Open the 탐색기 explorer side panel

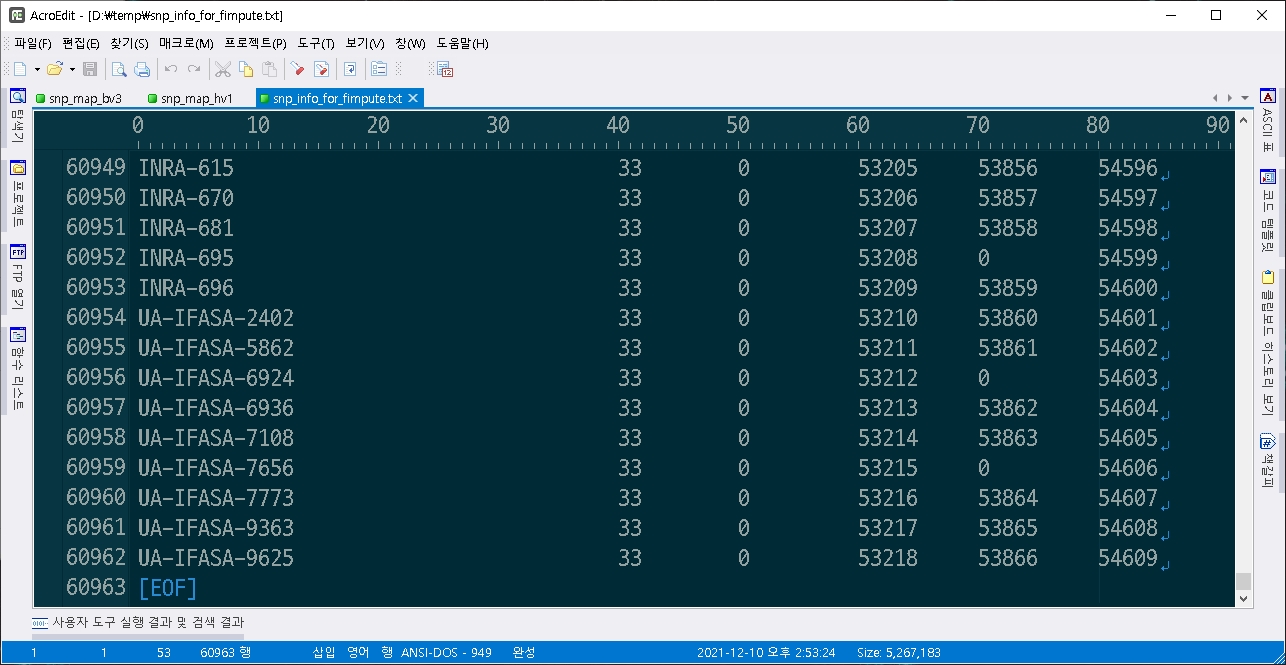pos(17,116)
